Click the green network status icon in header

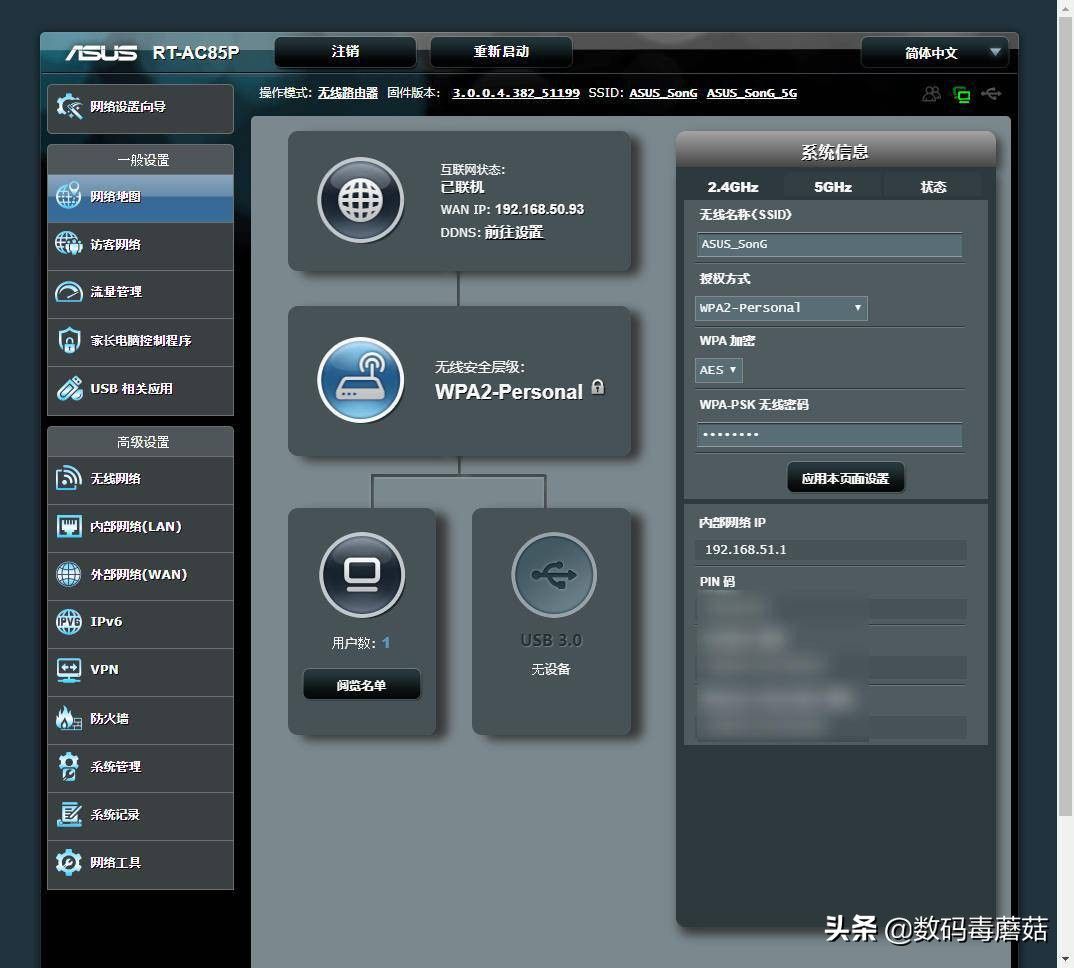pos(962,94)
